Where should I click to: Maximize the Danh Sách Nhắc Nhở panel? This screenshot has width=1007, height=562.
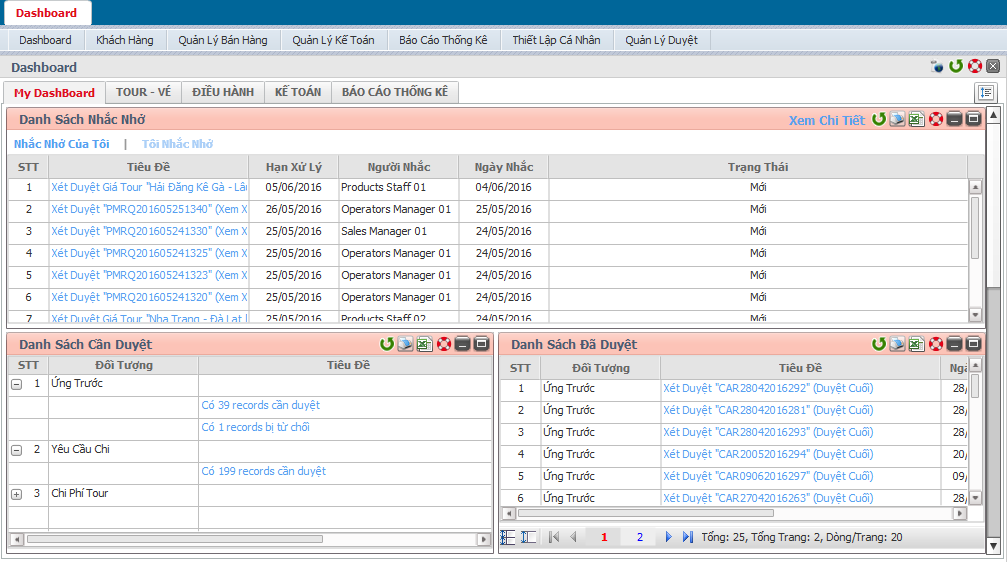(x=973, y=120)
